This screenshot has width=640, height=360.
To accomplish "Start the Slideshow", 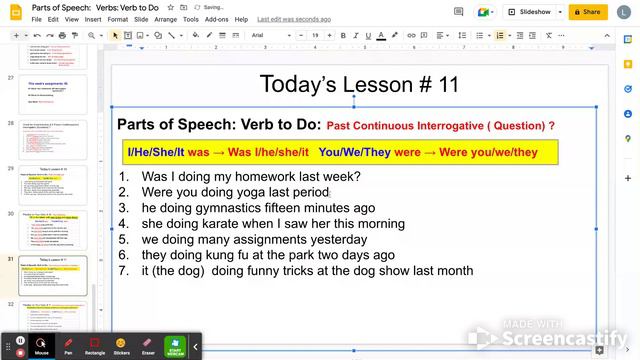I will [530, 12].
